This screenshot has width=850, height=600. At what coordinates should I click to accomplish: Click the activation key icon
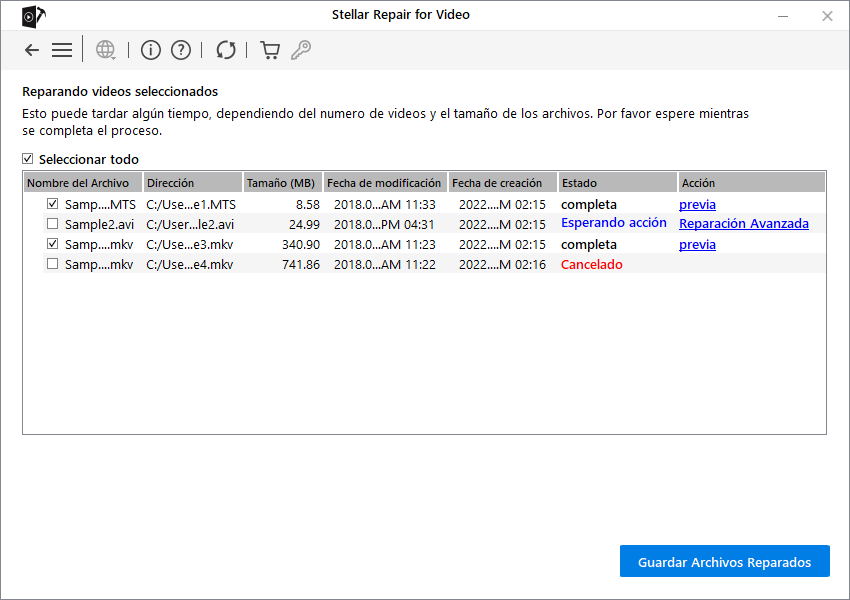click(x=301, y=50)
